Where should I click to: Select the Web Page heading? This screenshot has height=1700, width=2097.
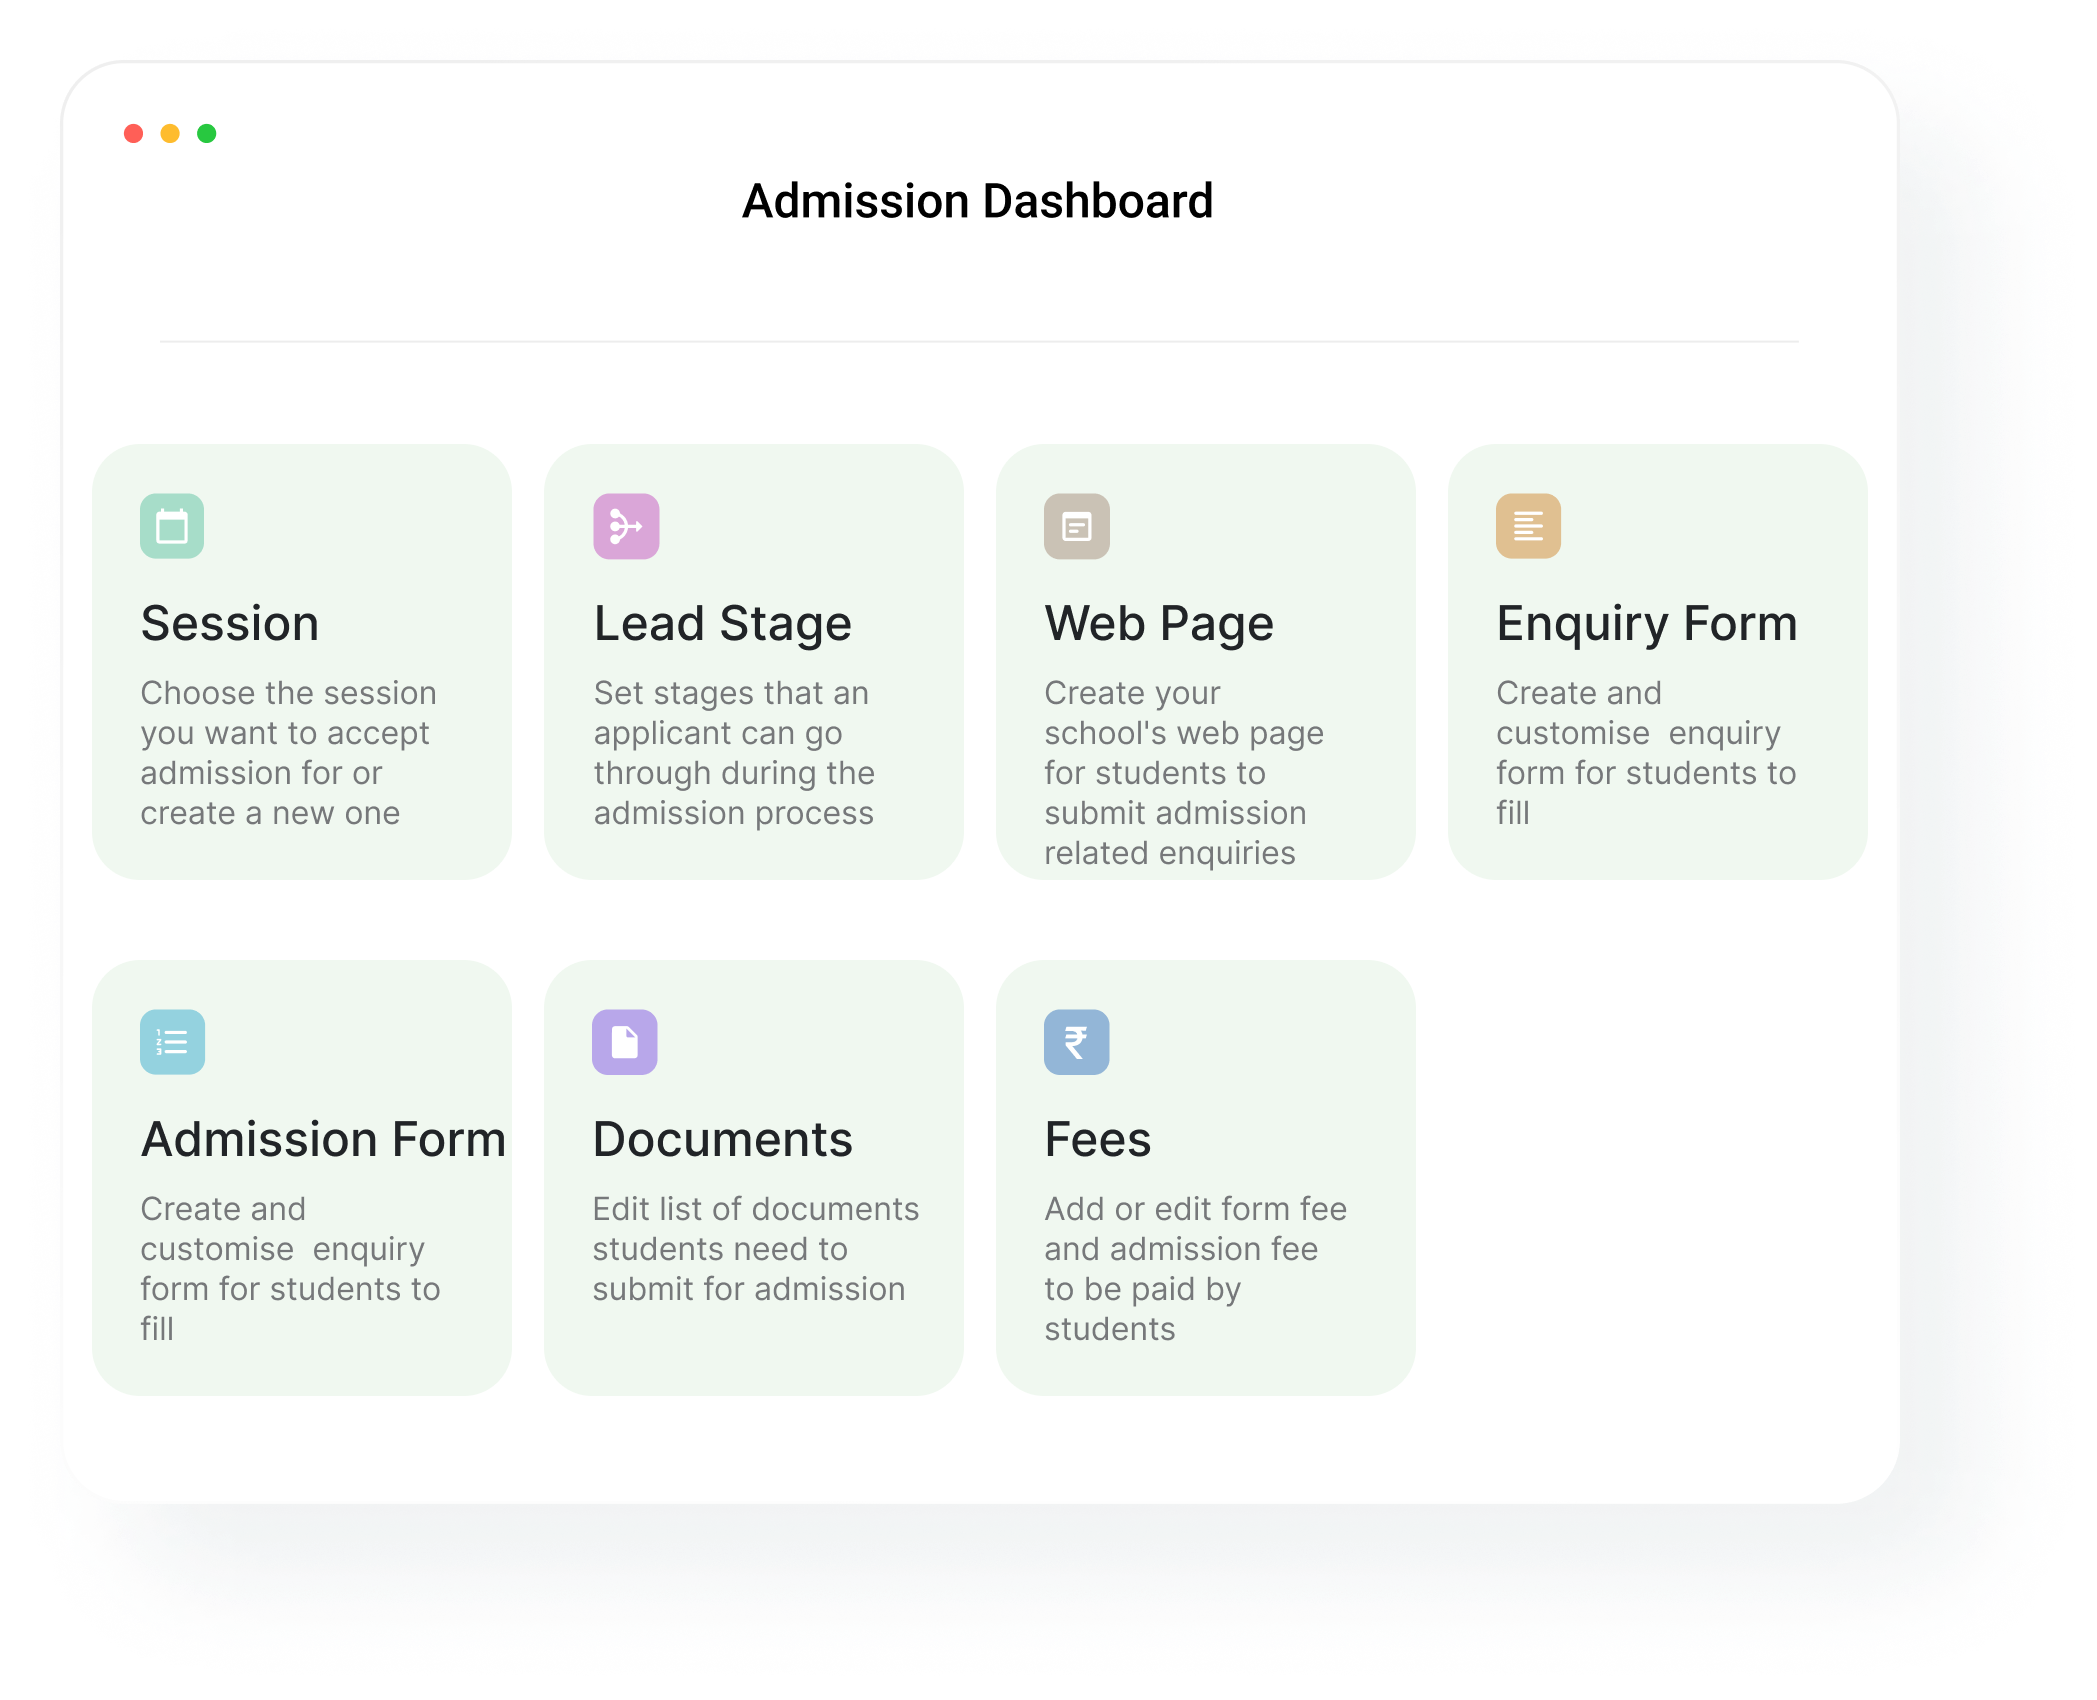click(1159, 624)
